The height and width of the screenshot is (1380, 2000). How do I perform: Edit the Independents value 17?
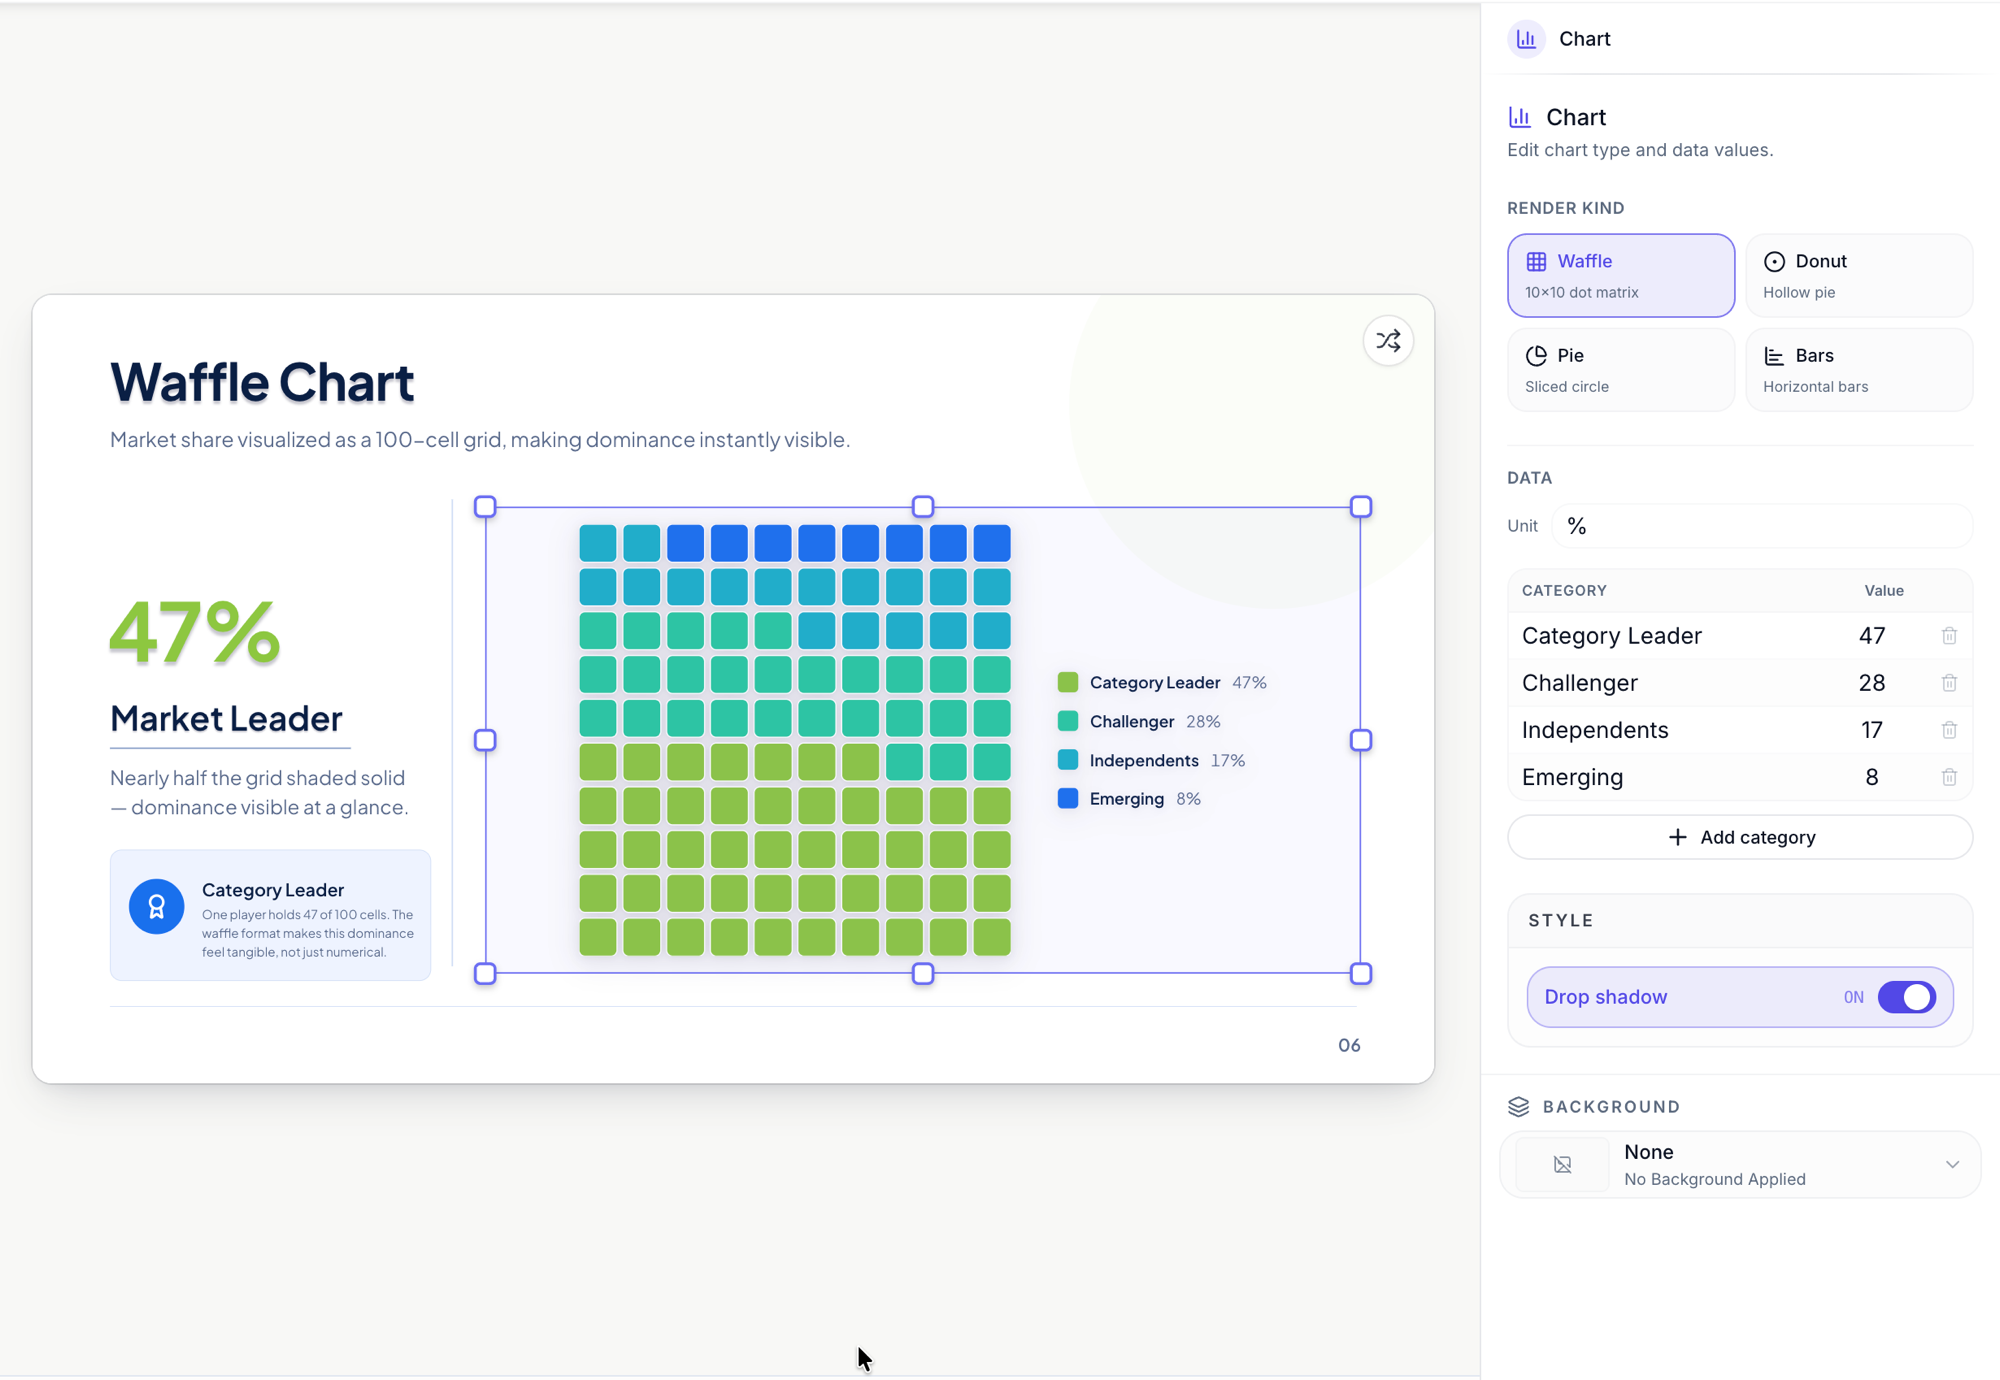pyautogui.click(x=1872, y=730)
